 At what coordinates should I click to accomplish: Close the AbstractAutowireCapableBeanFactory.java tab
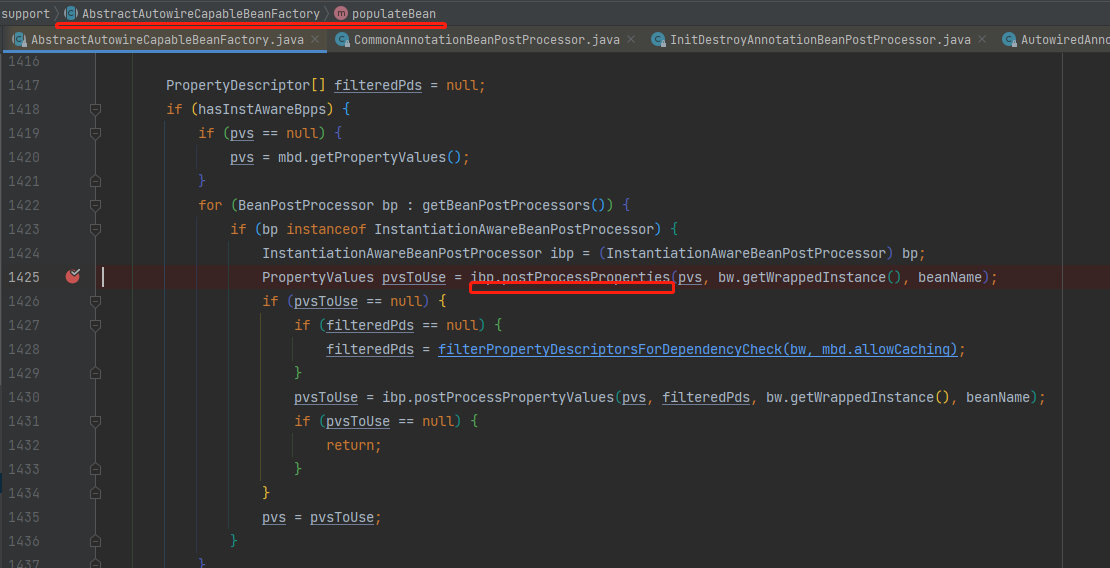[x=315, y=40]
